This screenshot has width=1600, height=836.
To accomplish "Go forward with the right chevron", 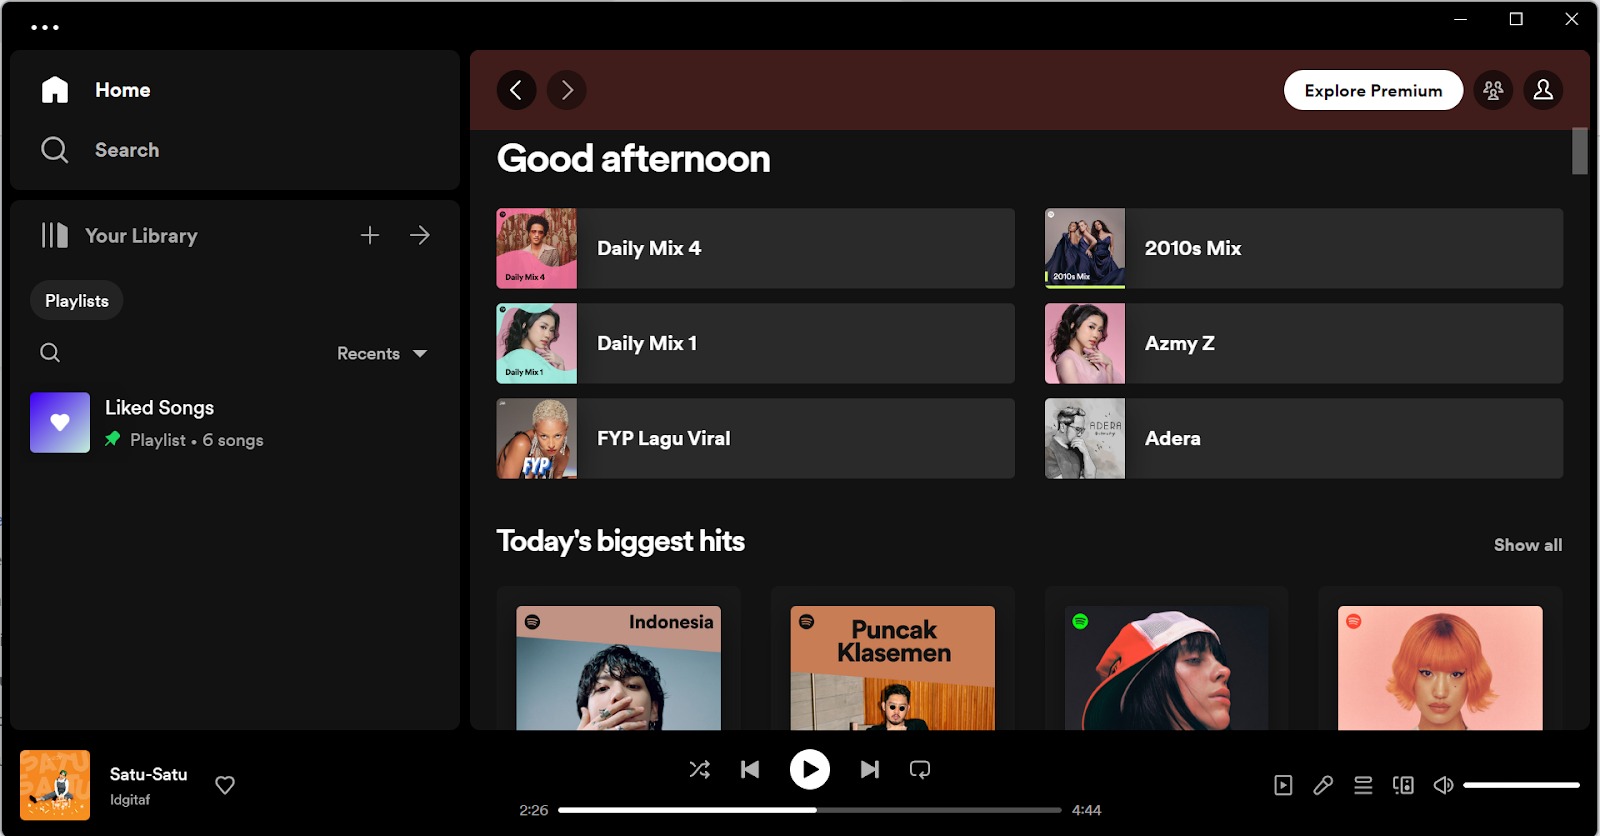I will (x=567, y=90).
